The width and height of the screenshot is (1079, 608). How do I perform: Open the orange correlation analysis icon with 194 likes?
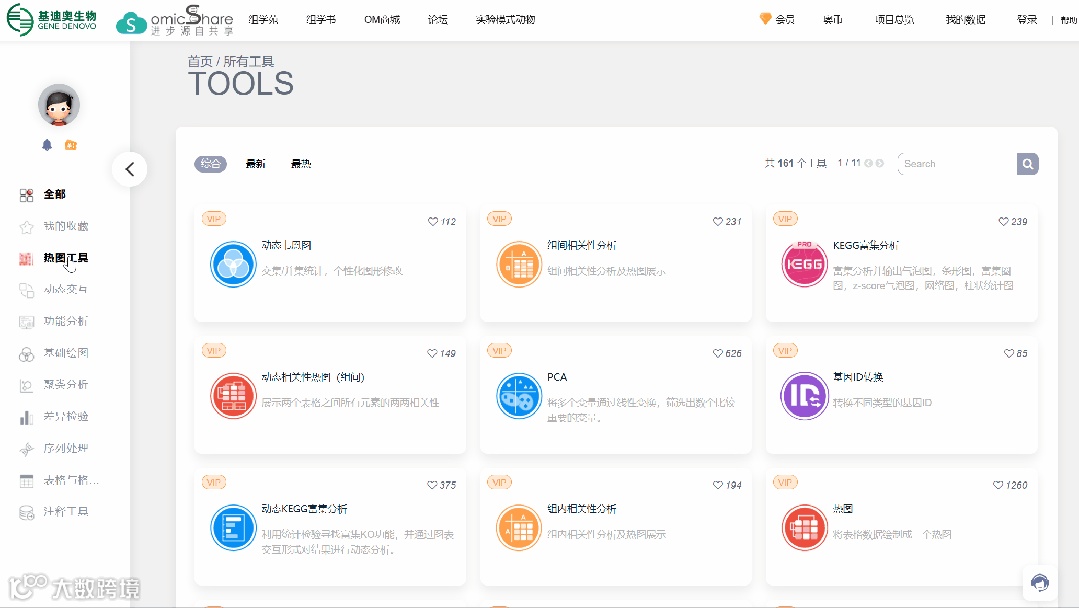click(x=519, y=528)
